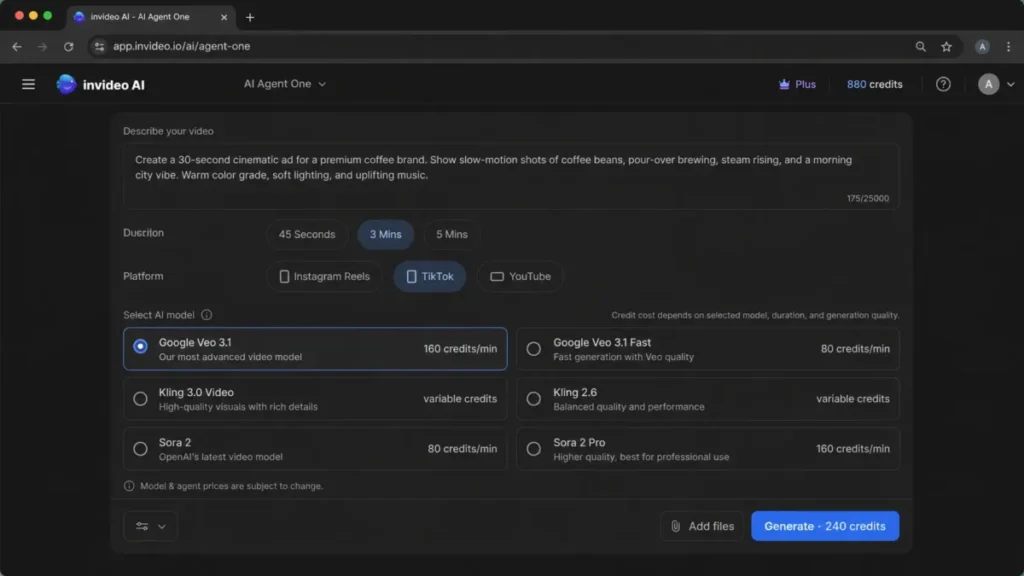This screenshot has width=1024, height=576.
Task: Choose YouTube platform
Action: pos(520,276)
